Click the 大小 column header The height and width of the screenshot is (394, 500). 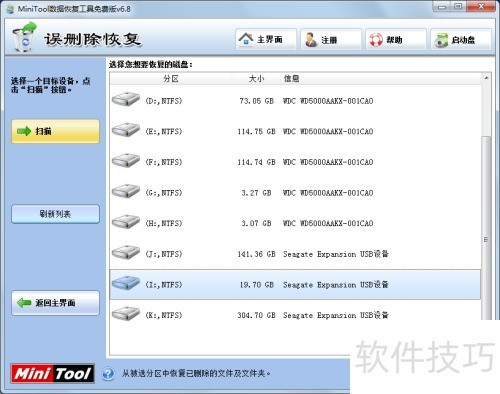coord(256,79)
